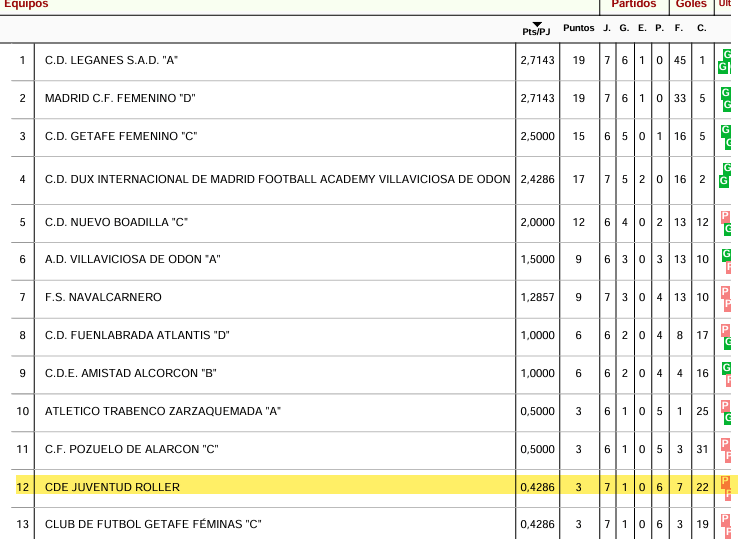Click 0,5000 in the Pozuelo de Alarcon row
This screenshot has width=738, height=539.
click(537, 450)
